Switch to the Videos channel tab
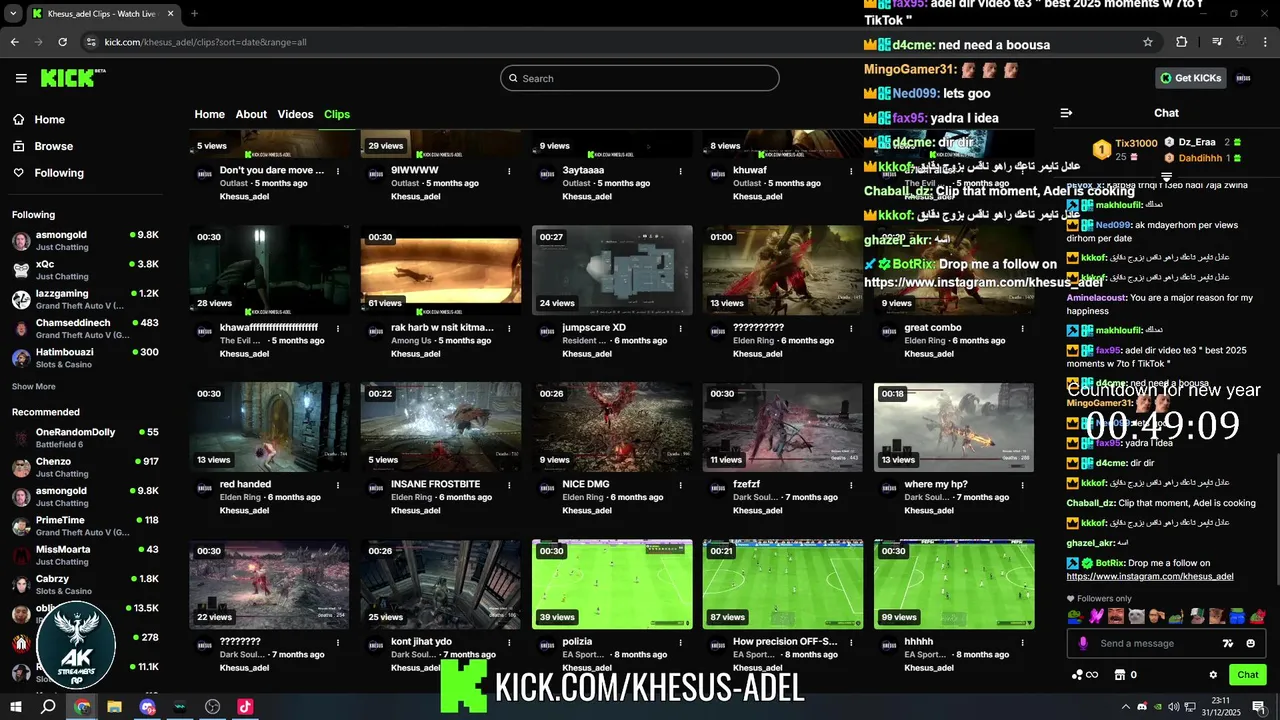The width and height of the screenshot is (1280, 720). pos(295,114)
